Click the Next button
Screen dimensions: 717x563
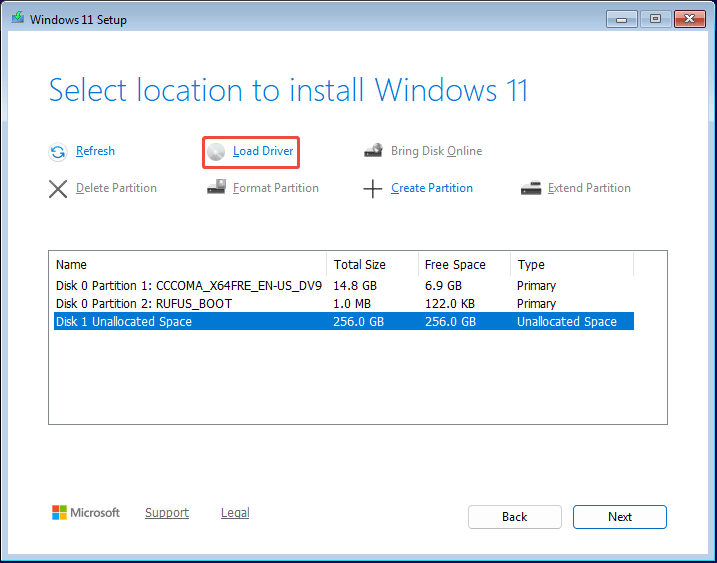pyautogui.click(x=620, y=517)
